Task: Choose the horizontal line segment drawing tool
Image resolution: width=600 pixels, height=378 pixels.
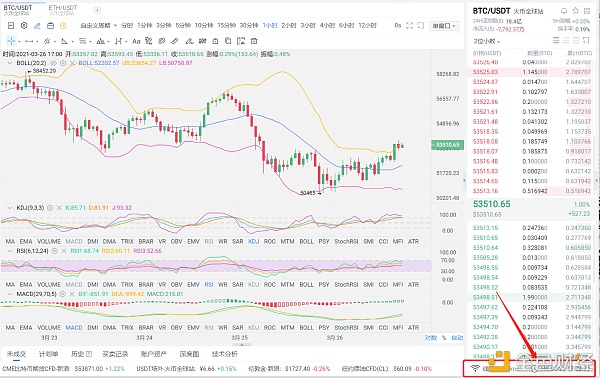Action: [x=29, y=41]
